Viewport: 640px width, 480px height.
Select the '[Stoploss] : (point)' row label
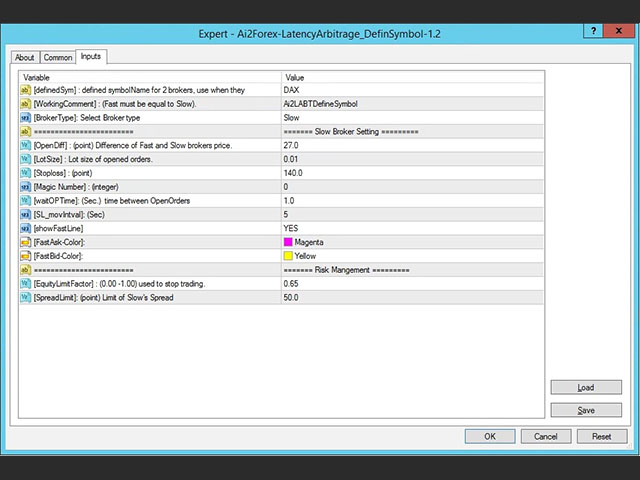pos(63,173)
